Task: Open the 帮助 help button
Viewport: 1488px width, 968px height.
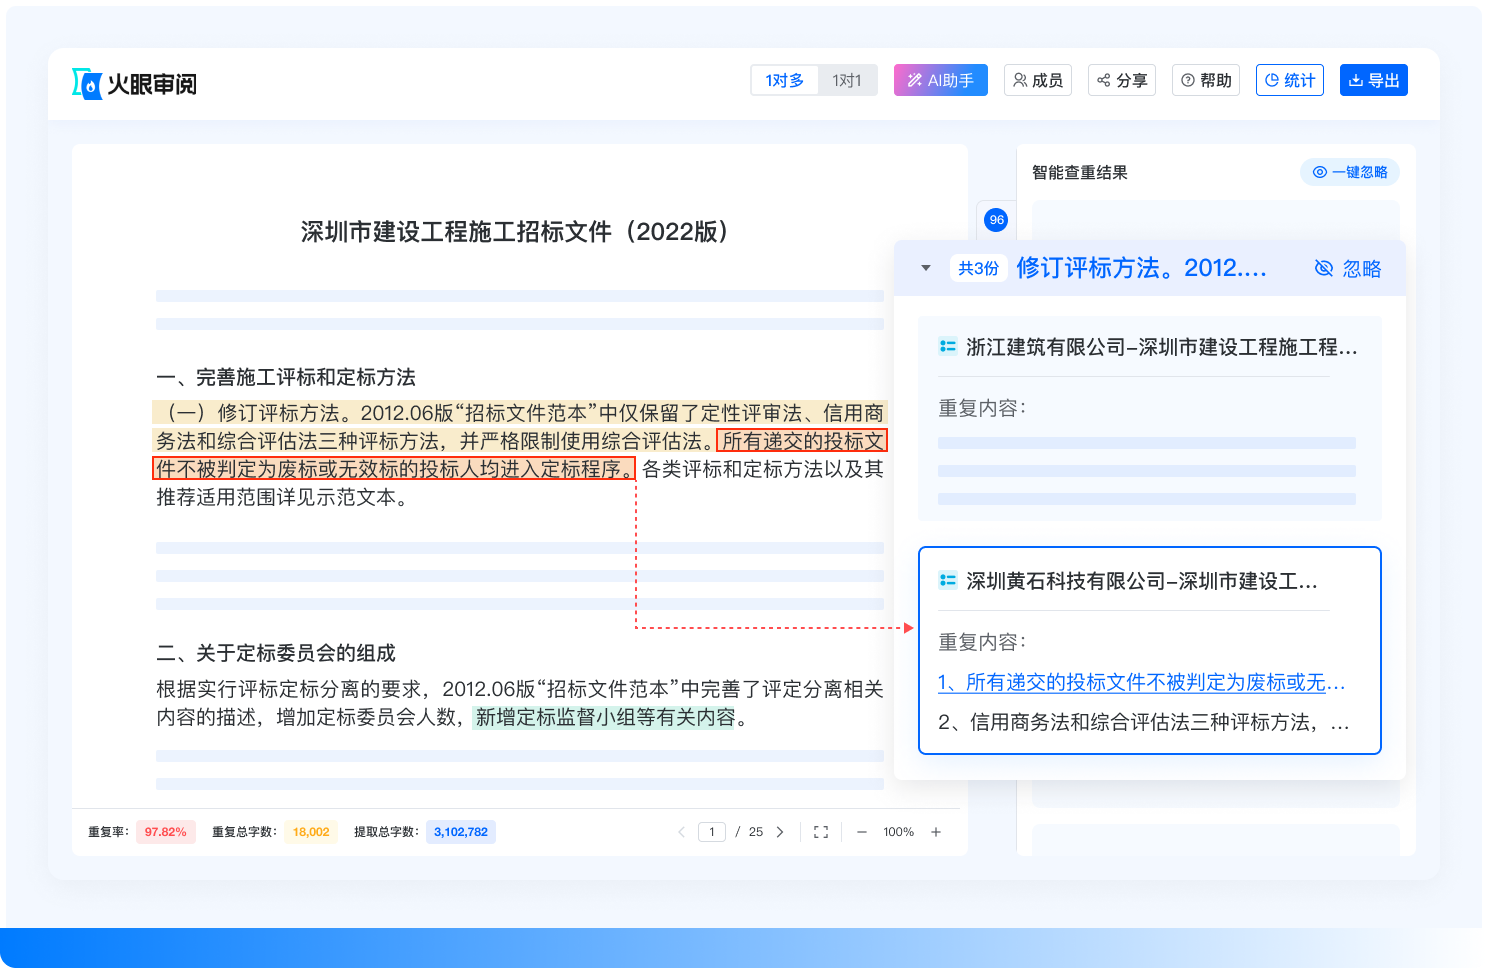Action: pyautogui.click(x=1206, y=80)
